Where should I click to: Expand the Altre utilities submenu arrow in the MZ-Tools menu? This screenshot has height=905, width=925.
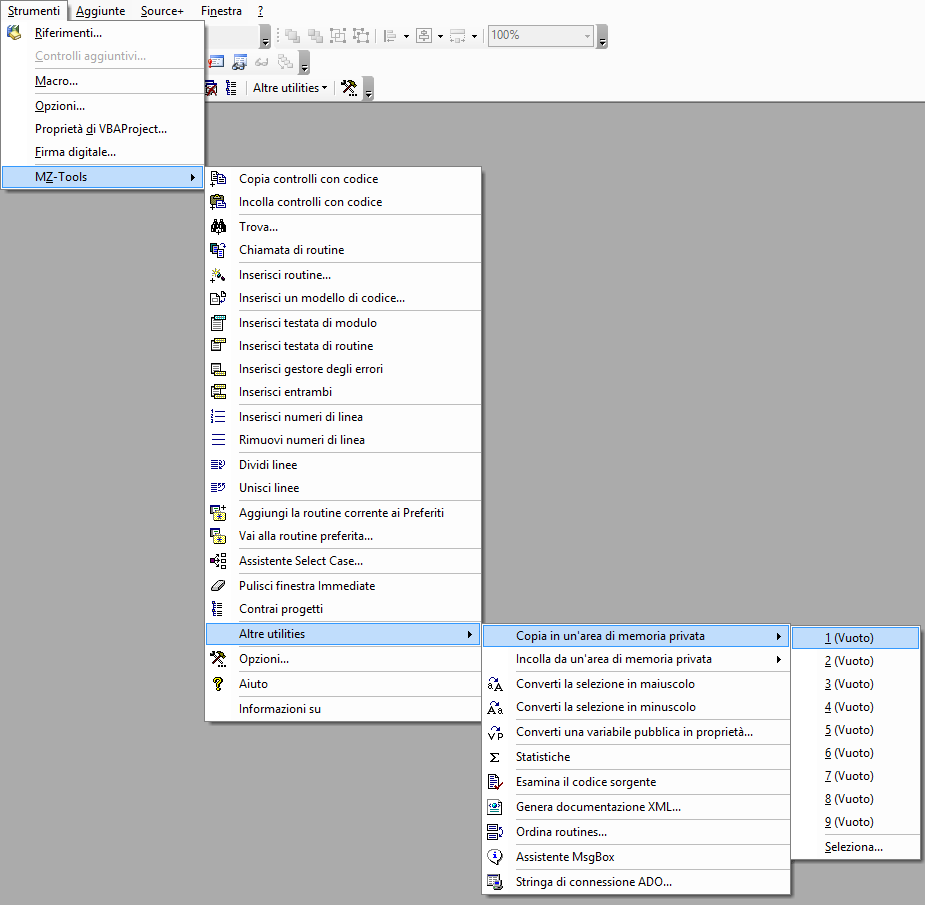pyautogui.click(x=470, y=634)
